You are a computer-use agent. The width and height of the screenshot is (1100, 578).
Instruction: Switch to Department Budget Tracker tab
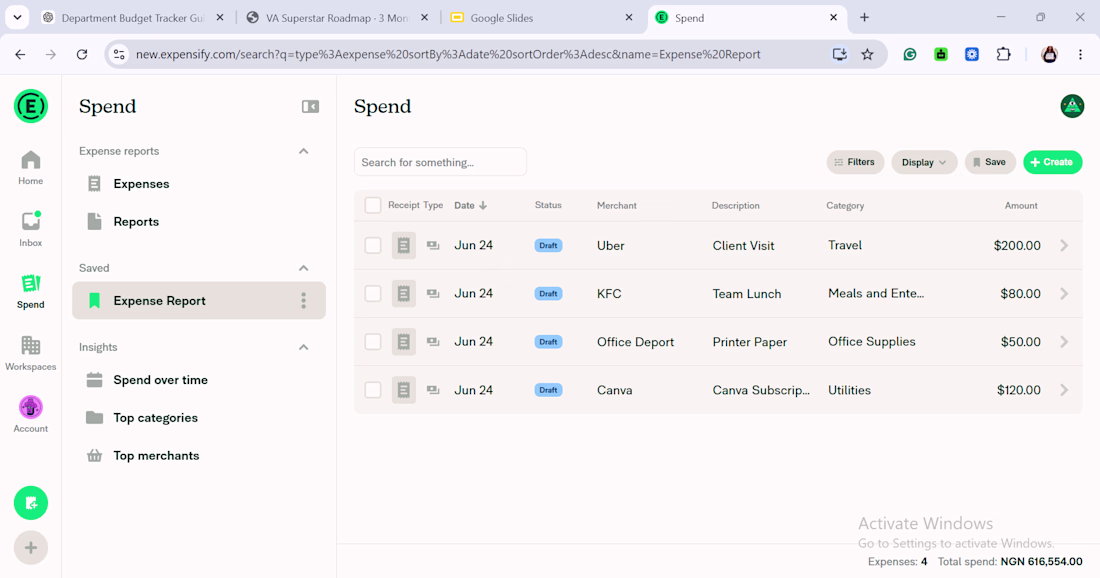pyautogui.click(x=133, y=18)
